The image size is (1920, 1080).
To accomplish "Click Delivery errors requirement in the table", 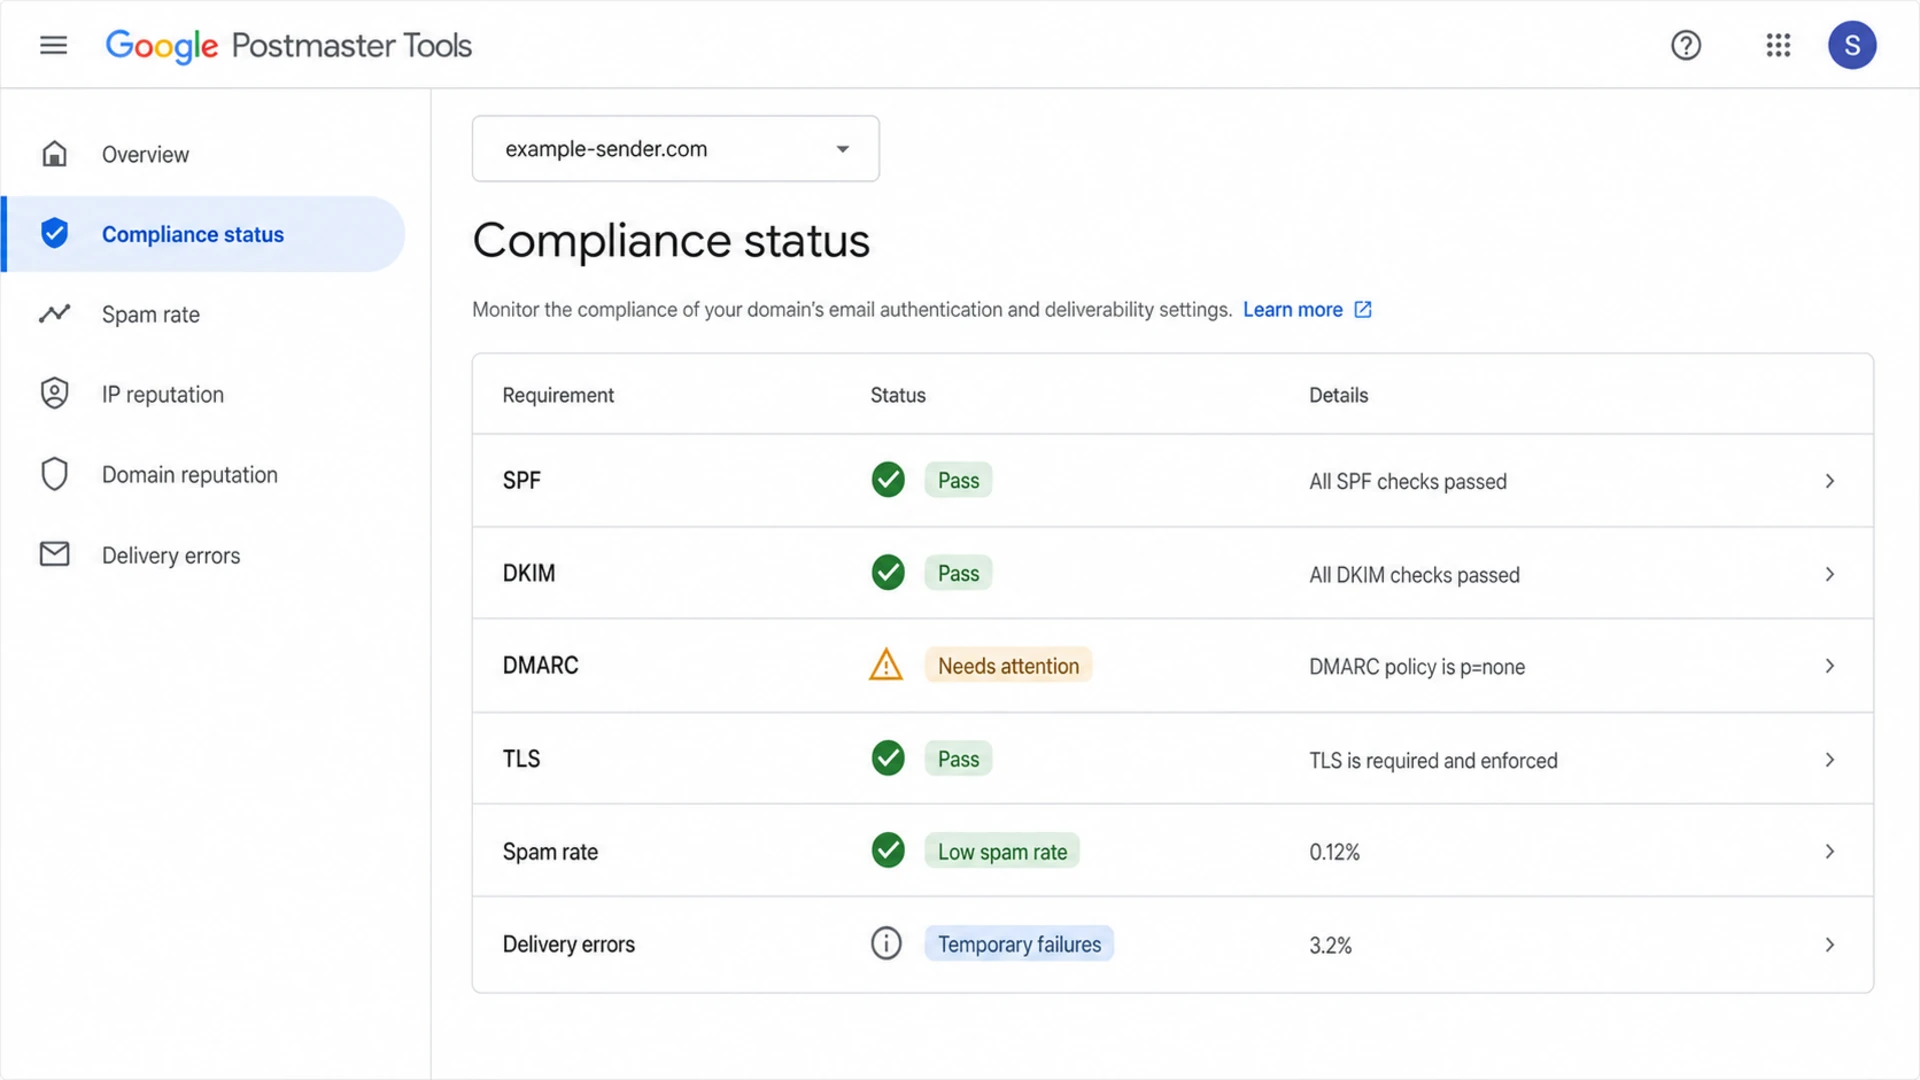I will (x=569, y=944).
